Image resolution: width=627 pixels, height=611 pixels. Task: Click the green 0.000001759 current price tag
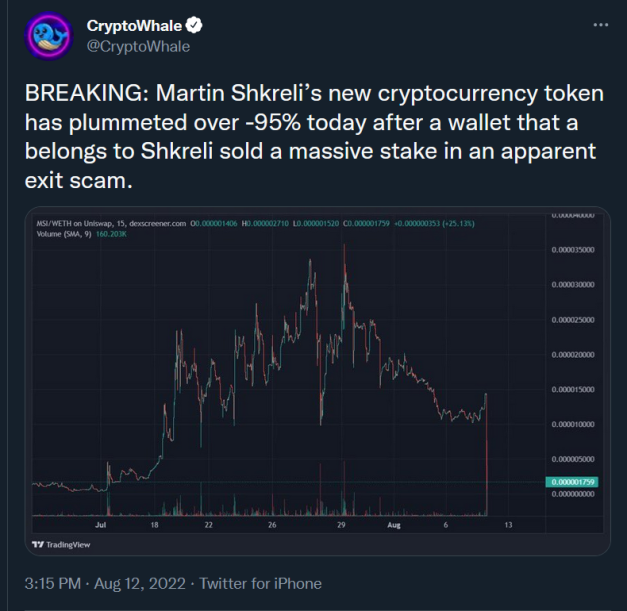[x=572, y=482]
